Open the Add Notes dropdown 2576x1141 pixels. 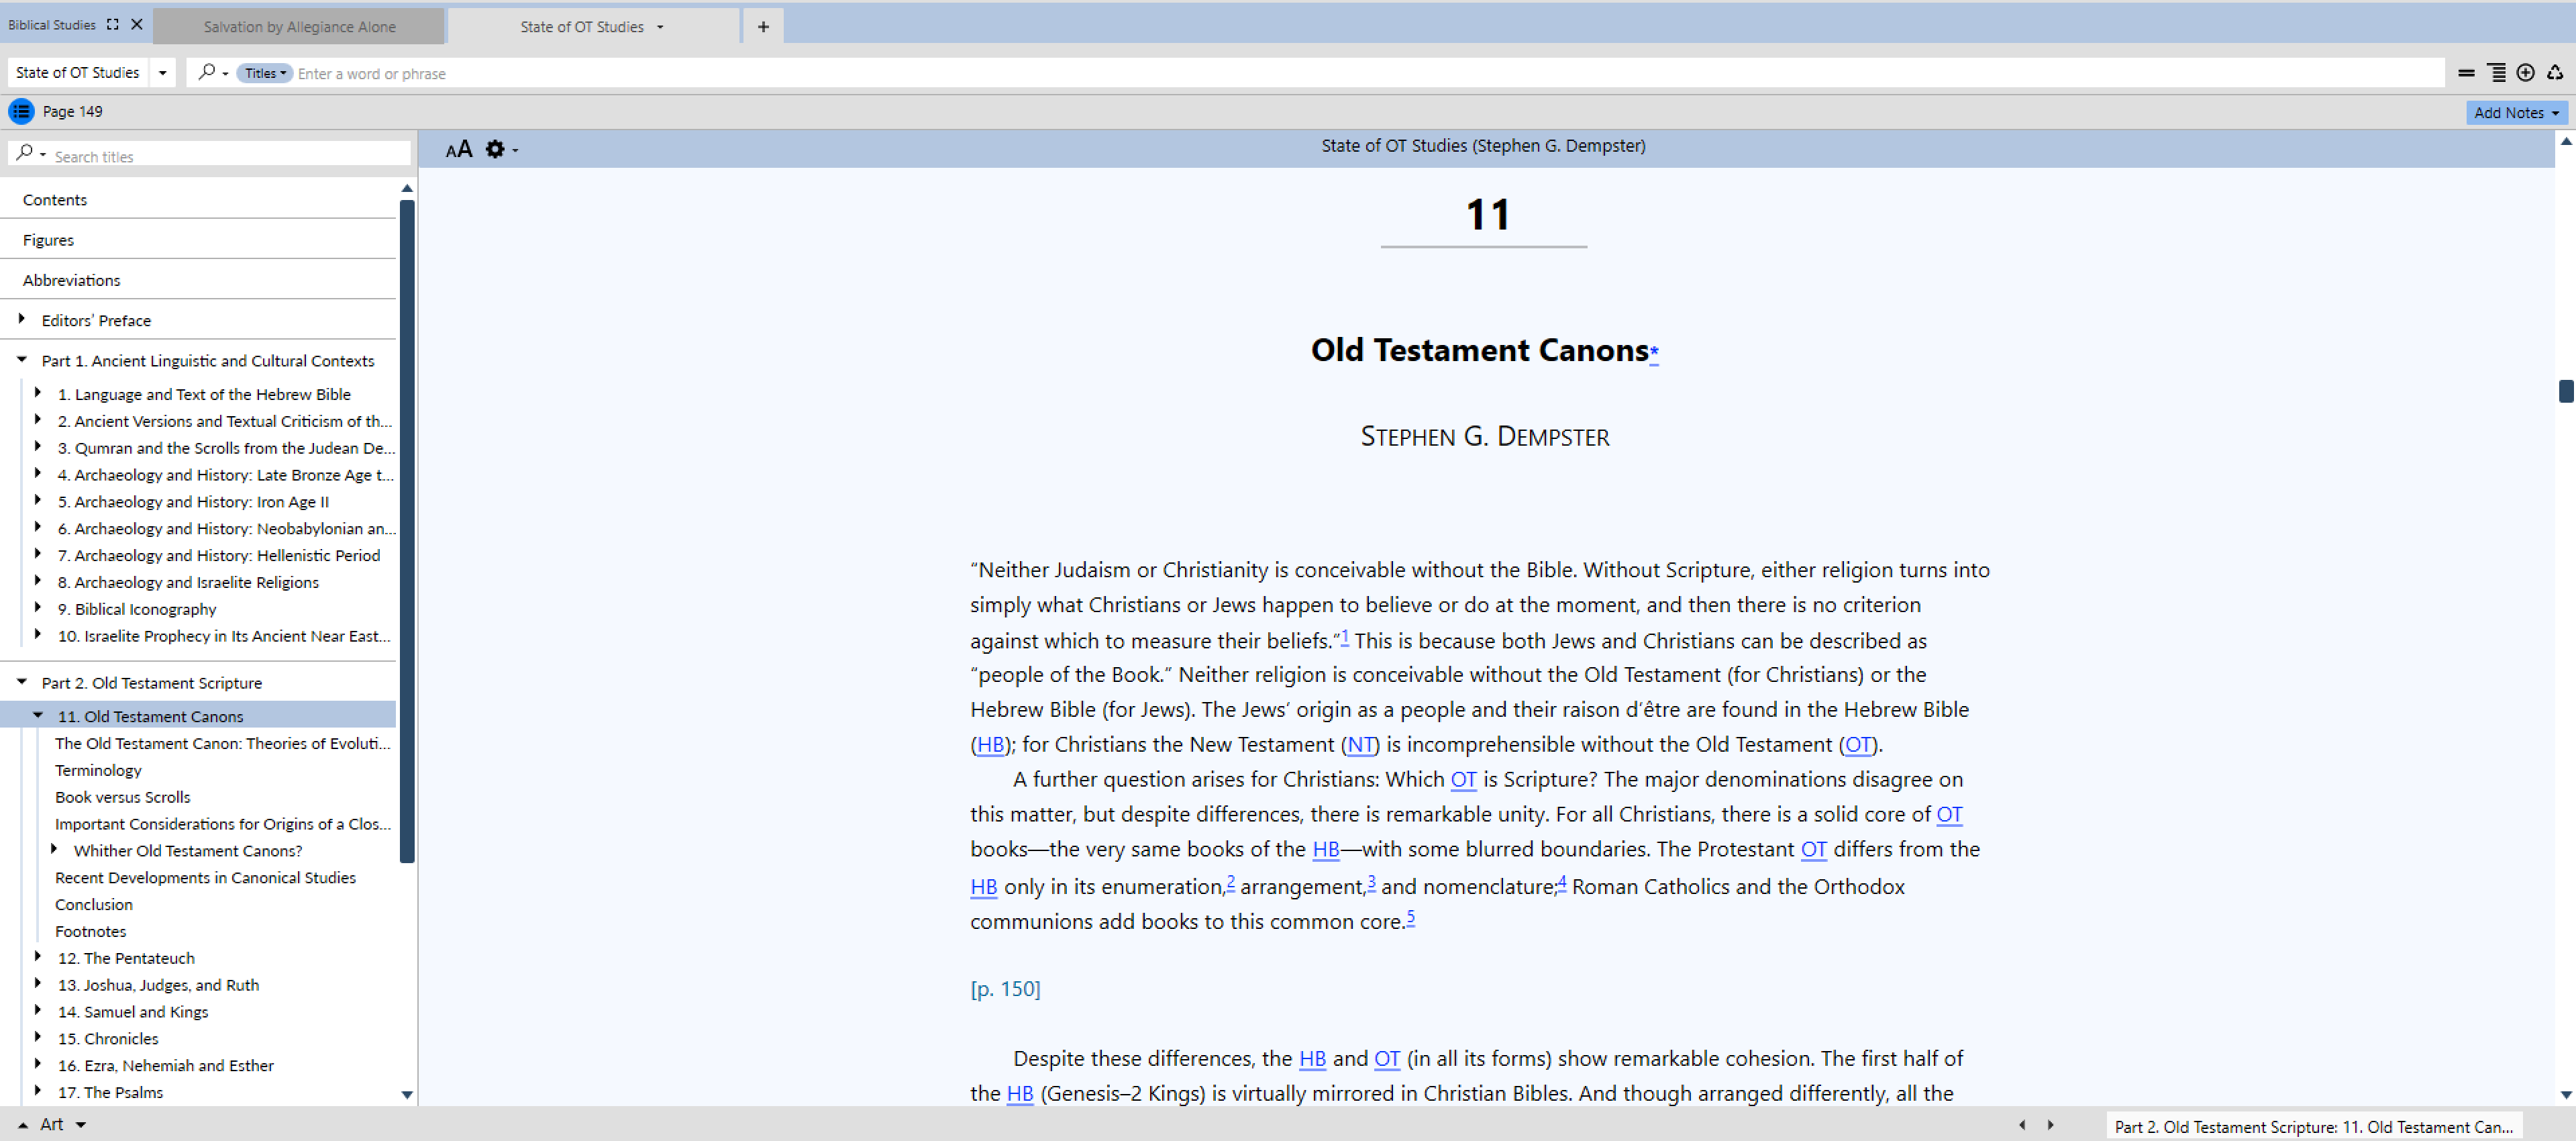click(2516, 113)
